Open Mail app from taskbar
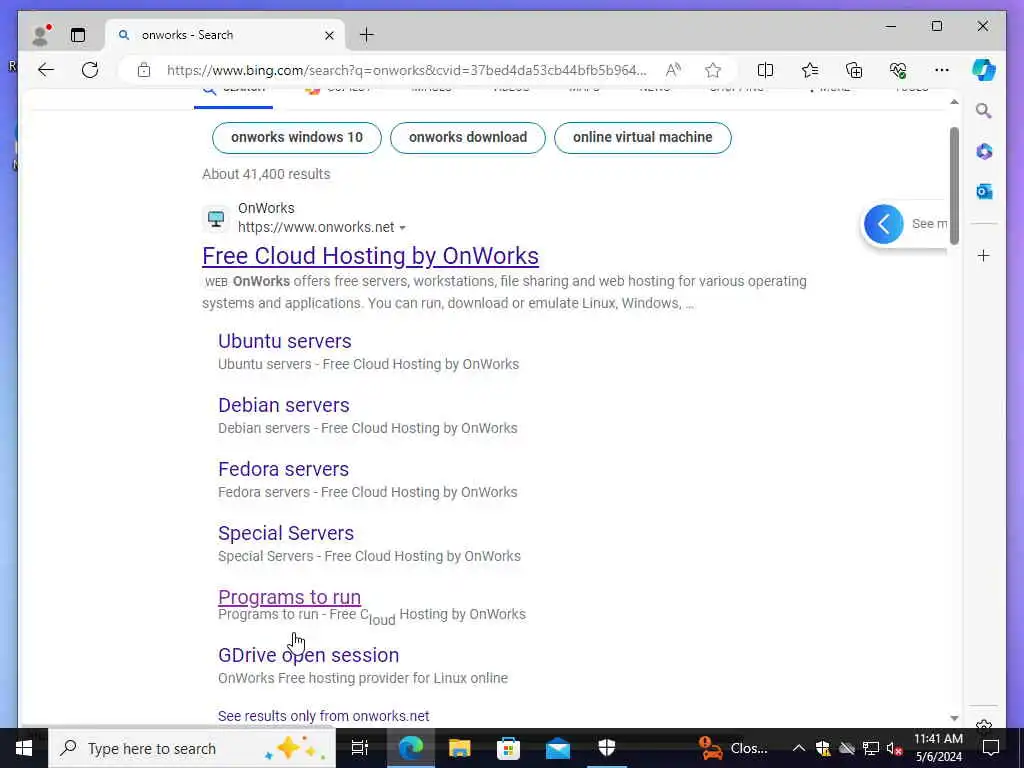 click(x=558, y=748)
